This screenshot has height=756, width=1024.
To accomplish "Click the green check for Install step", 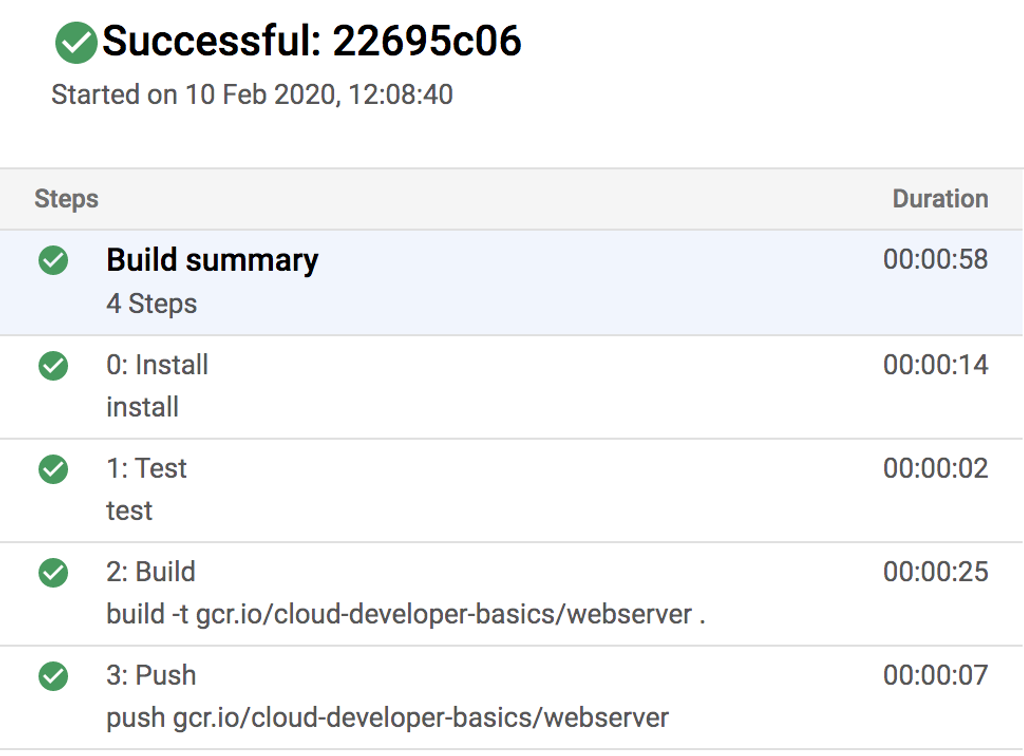I will pyautogui.click(x=53, y=366).
